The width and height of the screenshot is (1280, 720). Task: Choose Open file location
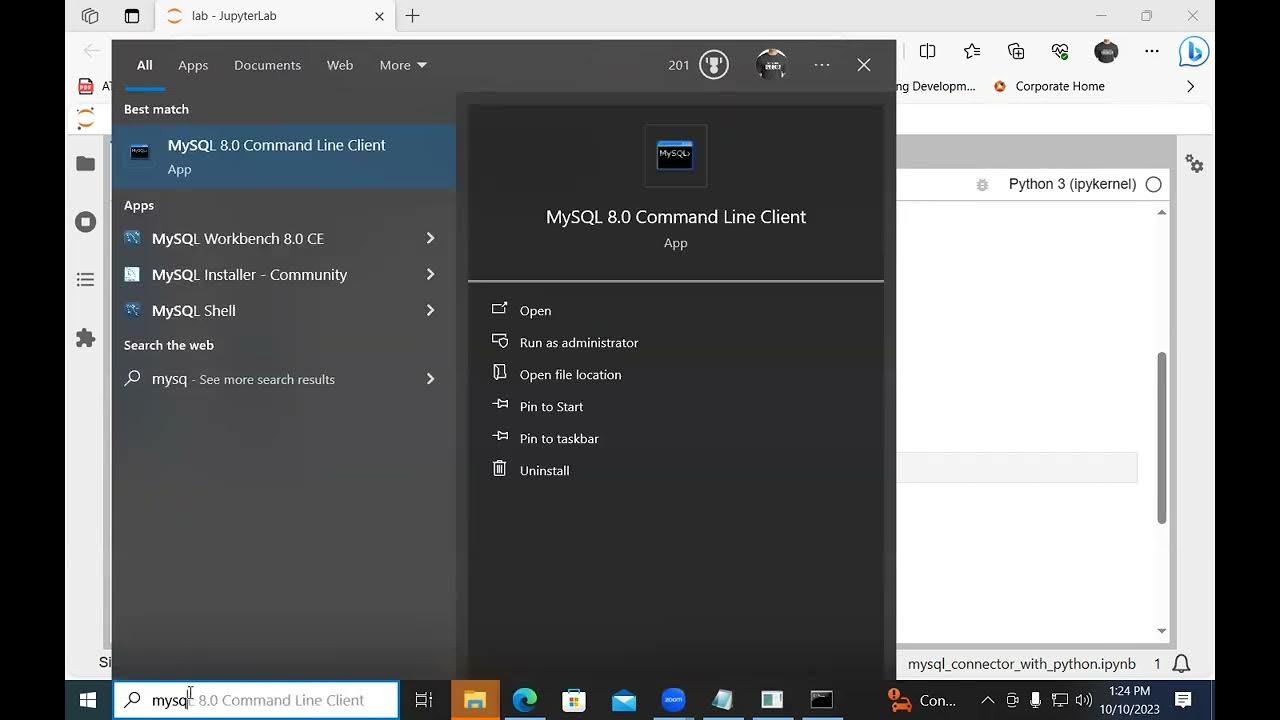click(570, 375)
